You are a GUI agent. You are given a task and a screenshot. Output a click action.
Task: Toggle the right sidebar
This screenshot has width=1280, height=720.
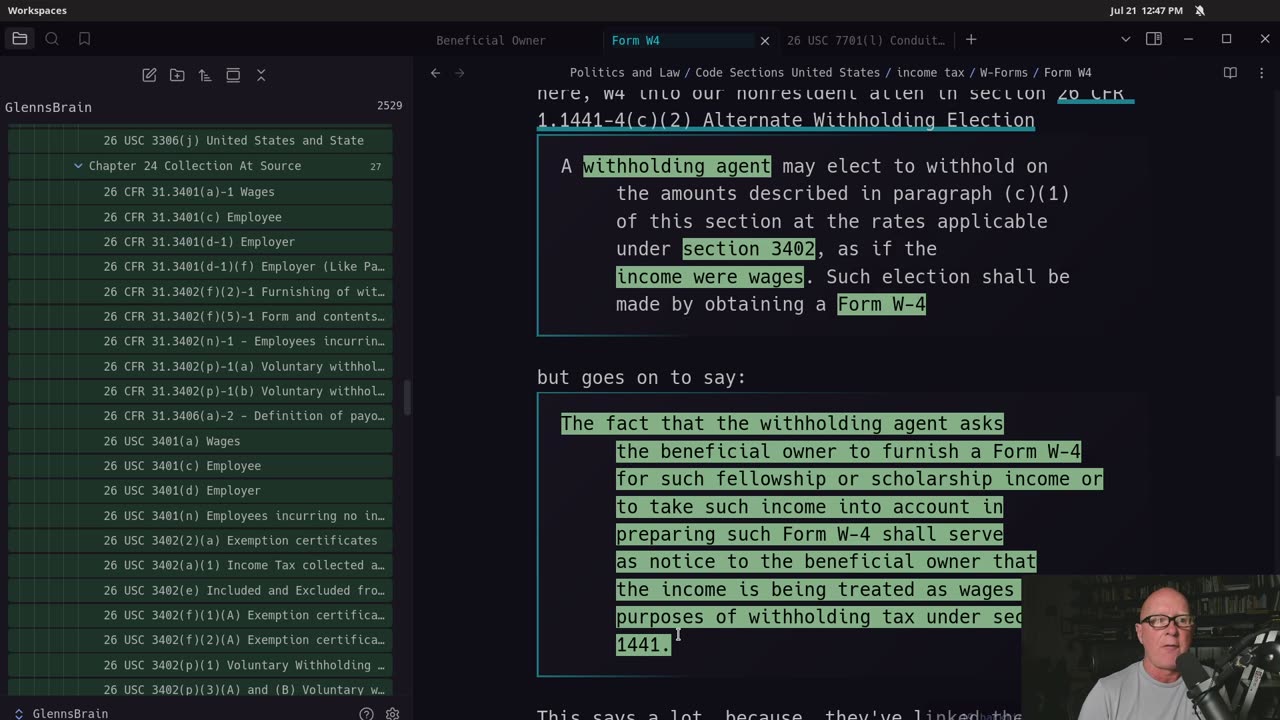point(1154,40)
